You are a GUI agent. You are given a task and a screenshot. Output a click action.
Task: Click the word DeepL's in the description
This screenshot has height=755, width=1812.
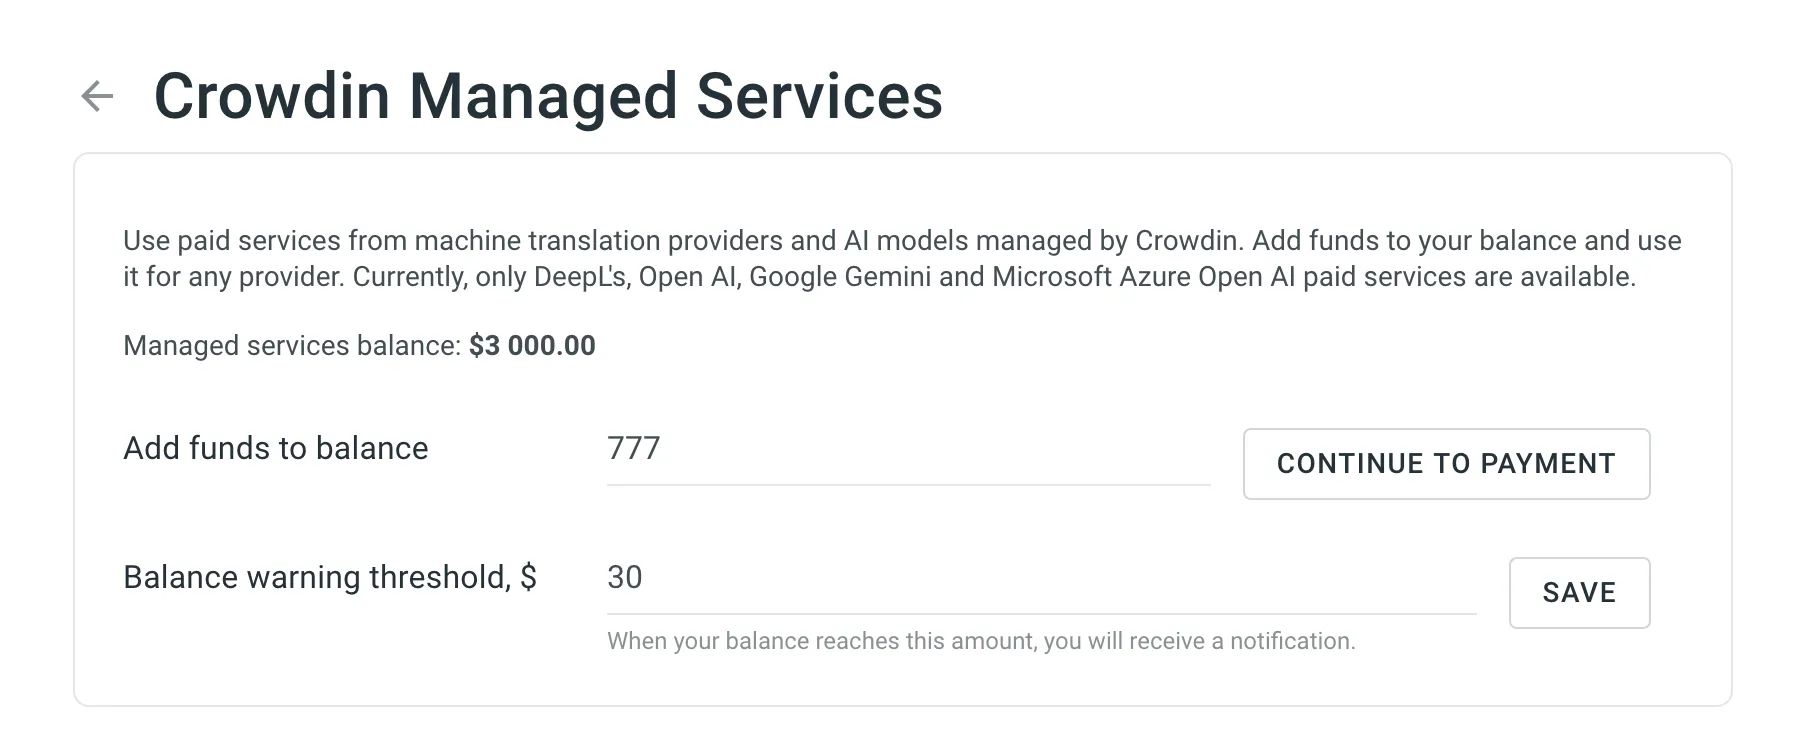[x=581, y=277]
